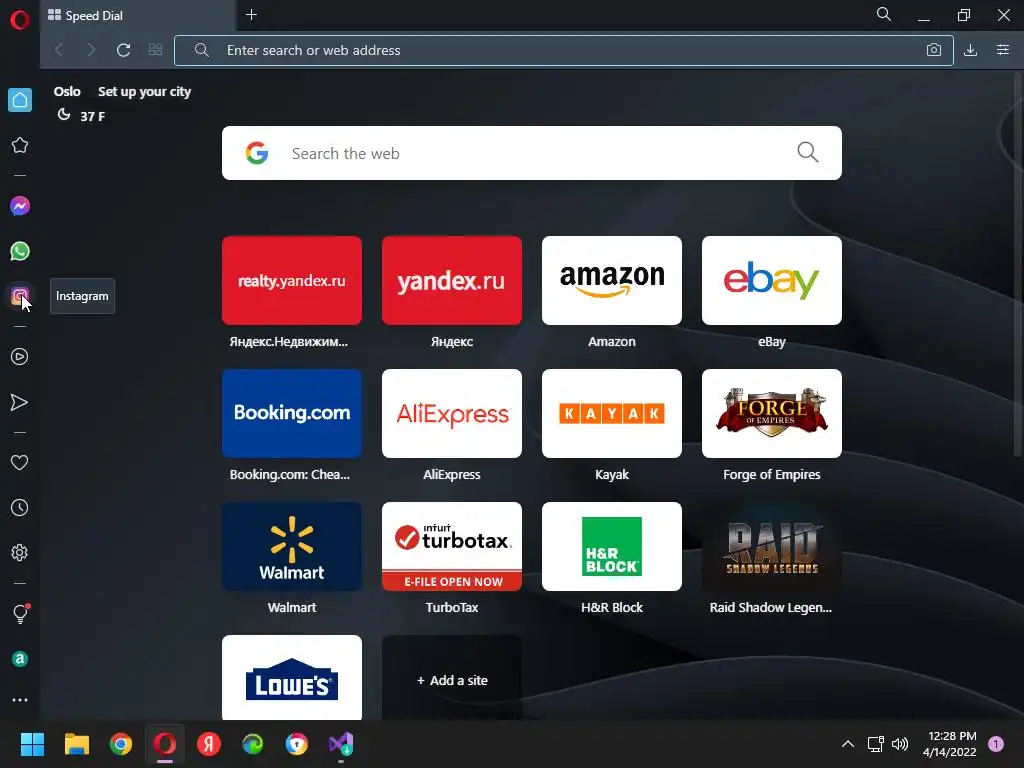Focus the address bar field
Screen dimensions: 1024x768
(x=564, y=50)
